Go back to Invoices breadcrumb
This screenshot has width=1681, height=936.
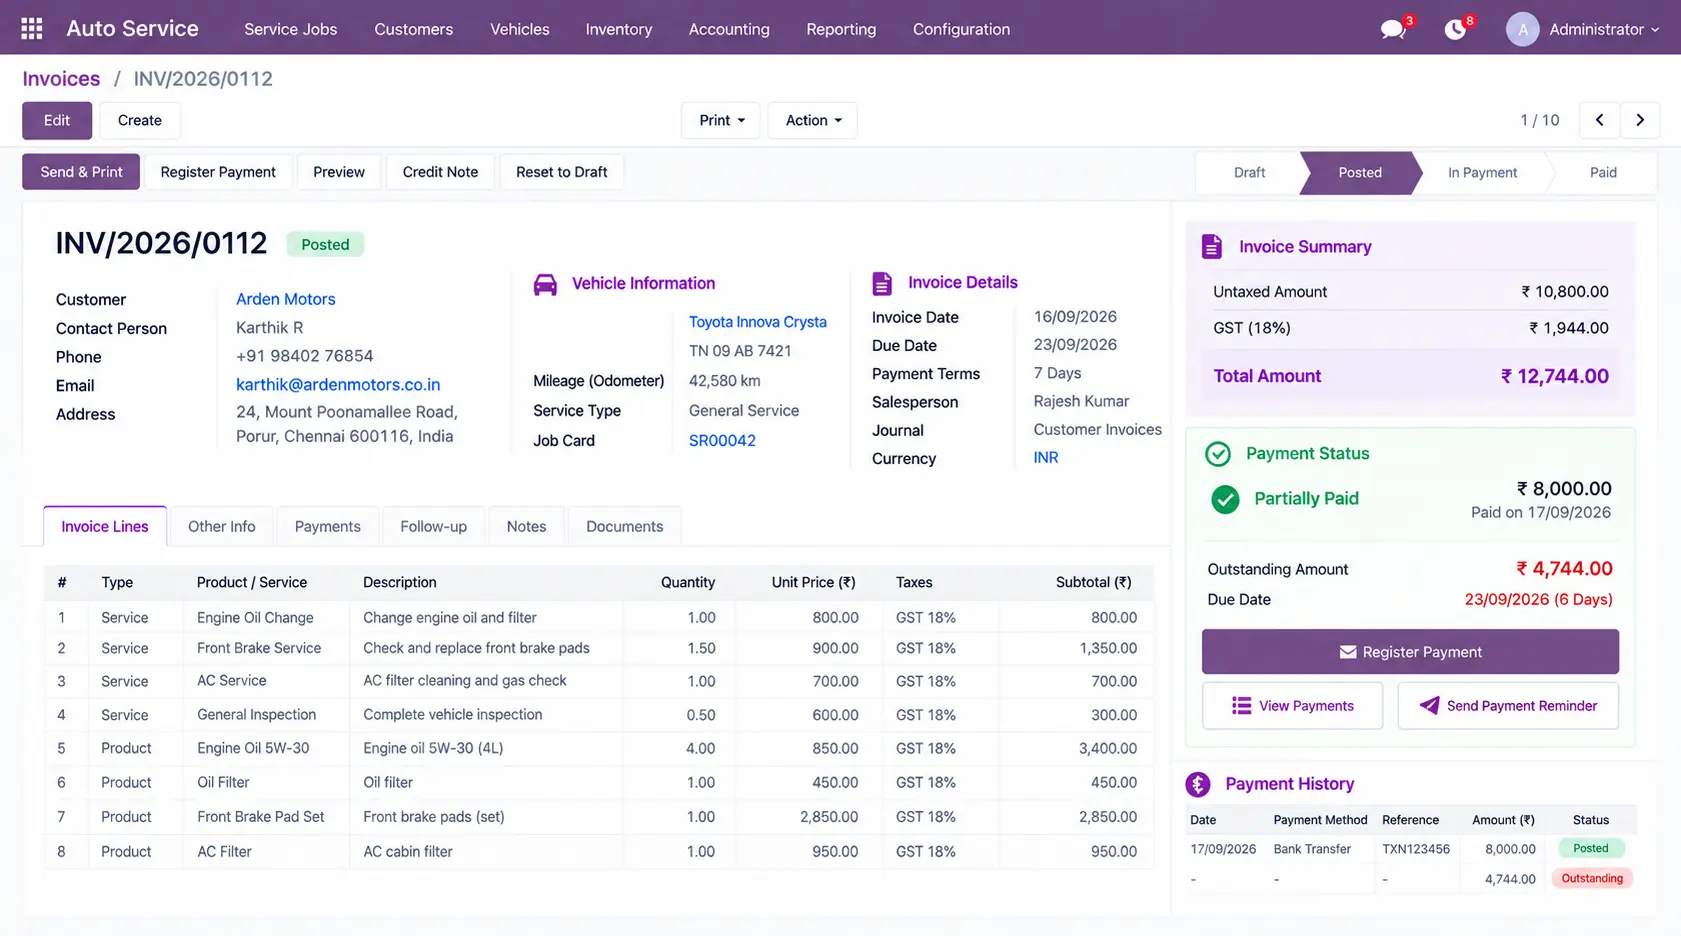click(61, 79)
